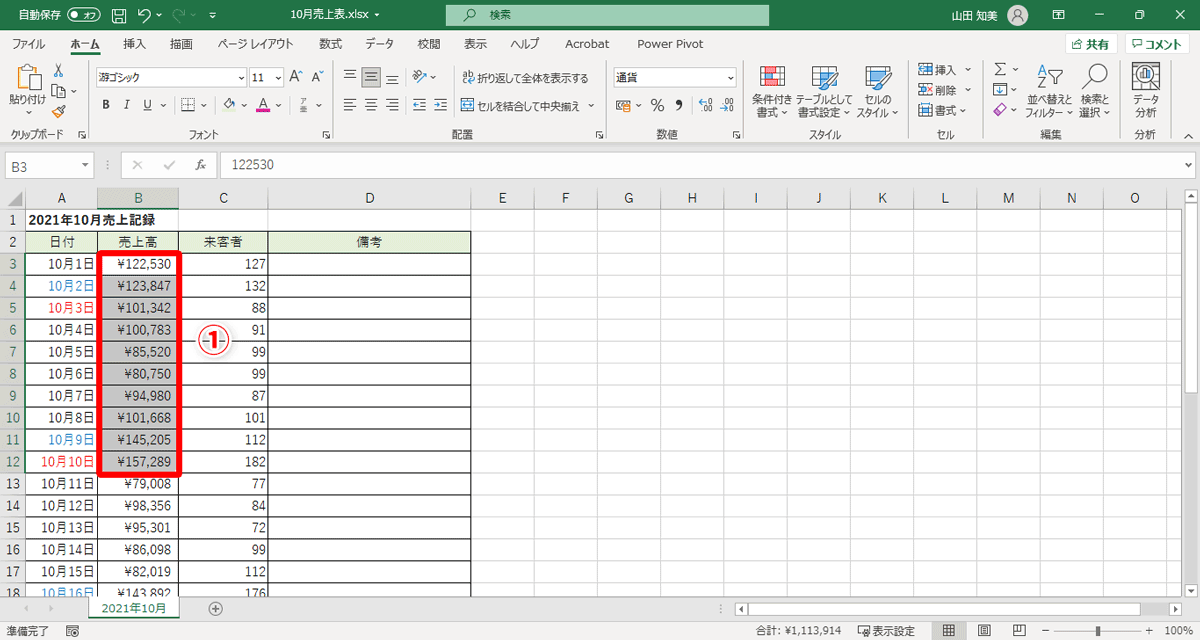
Task: Open テーブルとして書式設定
Action: (825, 92)
